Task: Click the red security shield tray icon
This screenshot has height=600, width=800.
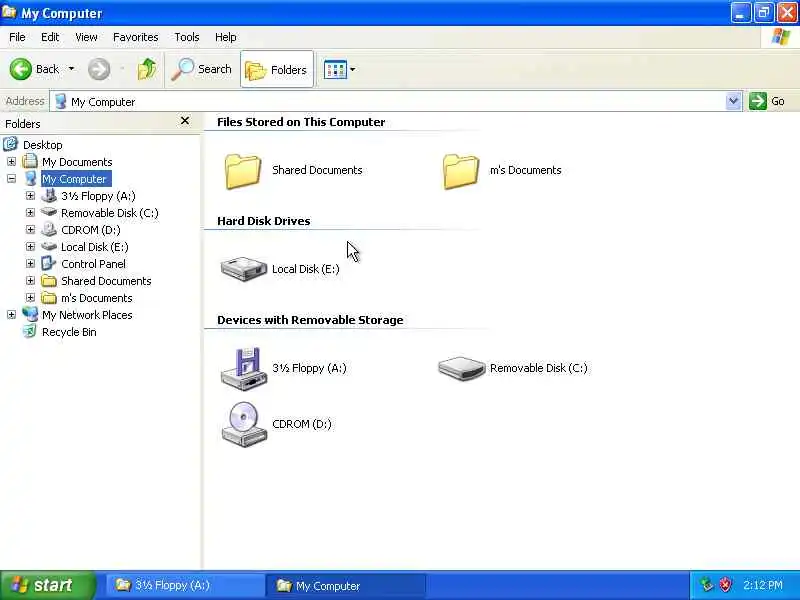Action: point(725,585)
